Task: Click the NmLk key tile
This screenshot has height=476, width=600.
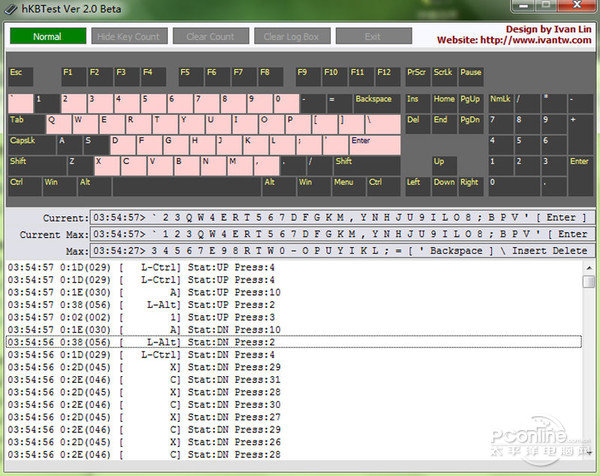Action: [501, 103]
